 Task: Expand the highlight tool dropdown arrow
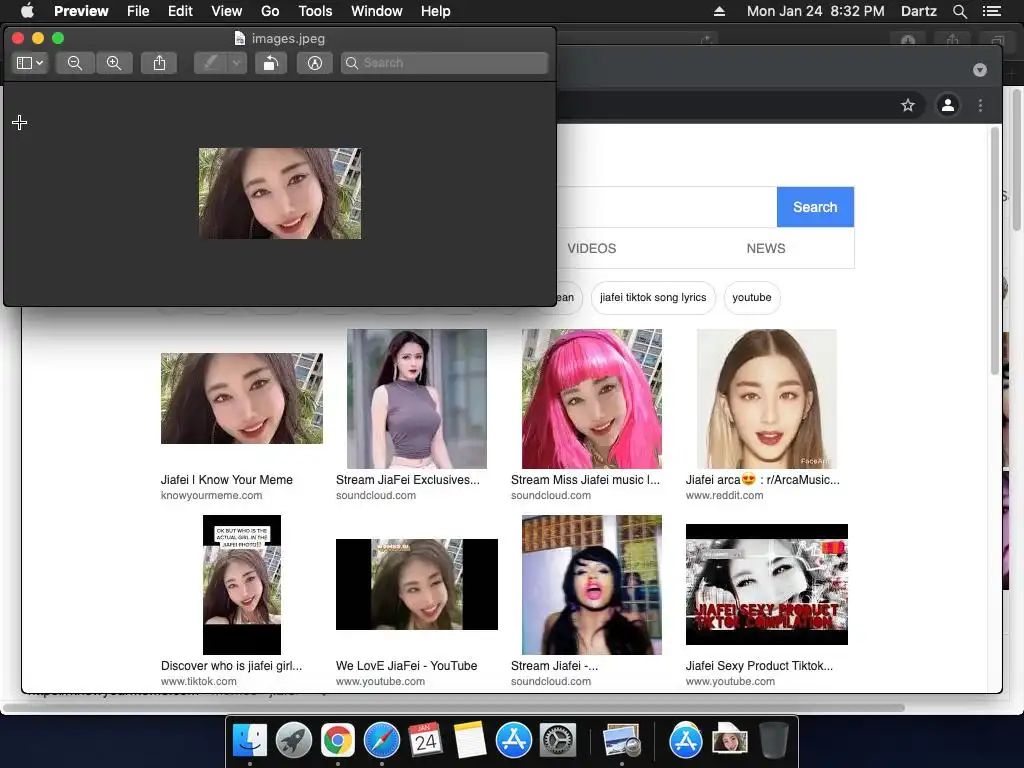236,63
